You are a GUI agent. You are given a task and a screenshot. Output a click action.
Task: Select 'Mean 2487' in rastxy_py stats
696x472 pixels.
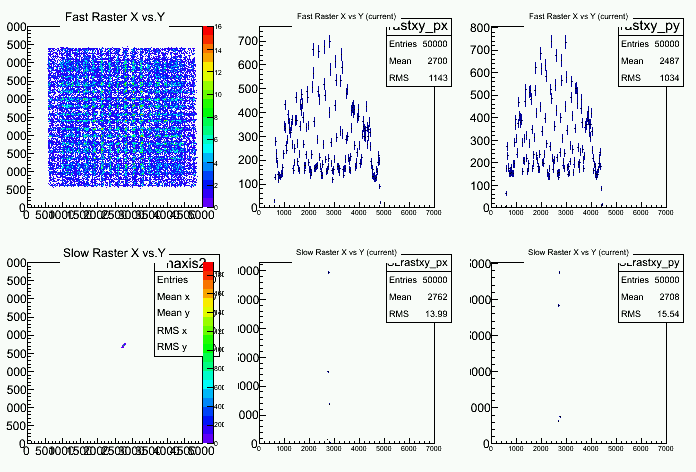point(651,61)
